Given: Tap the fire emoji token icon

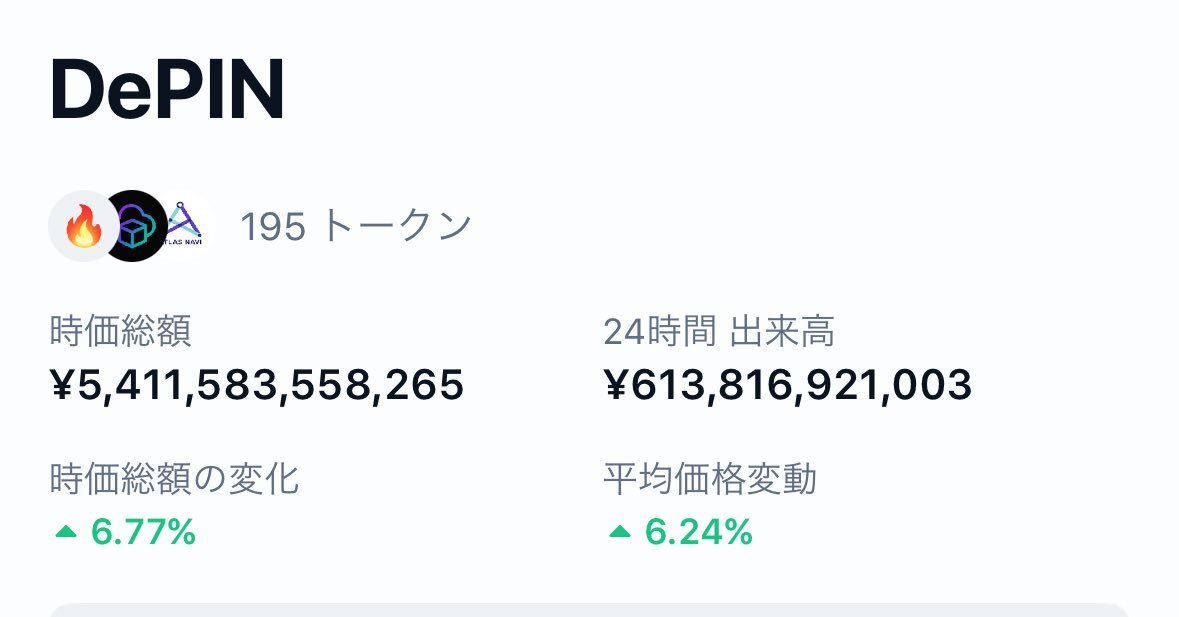Looking at the screenshot, I should tap(83, 226).
